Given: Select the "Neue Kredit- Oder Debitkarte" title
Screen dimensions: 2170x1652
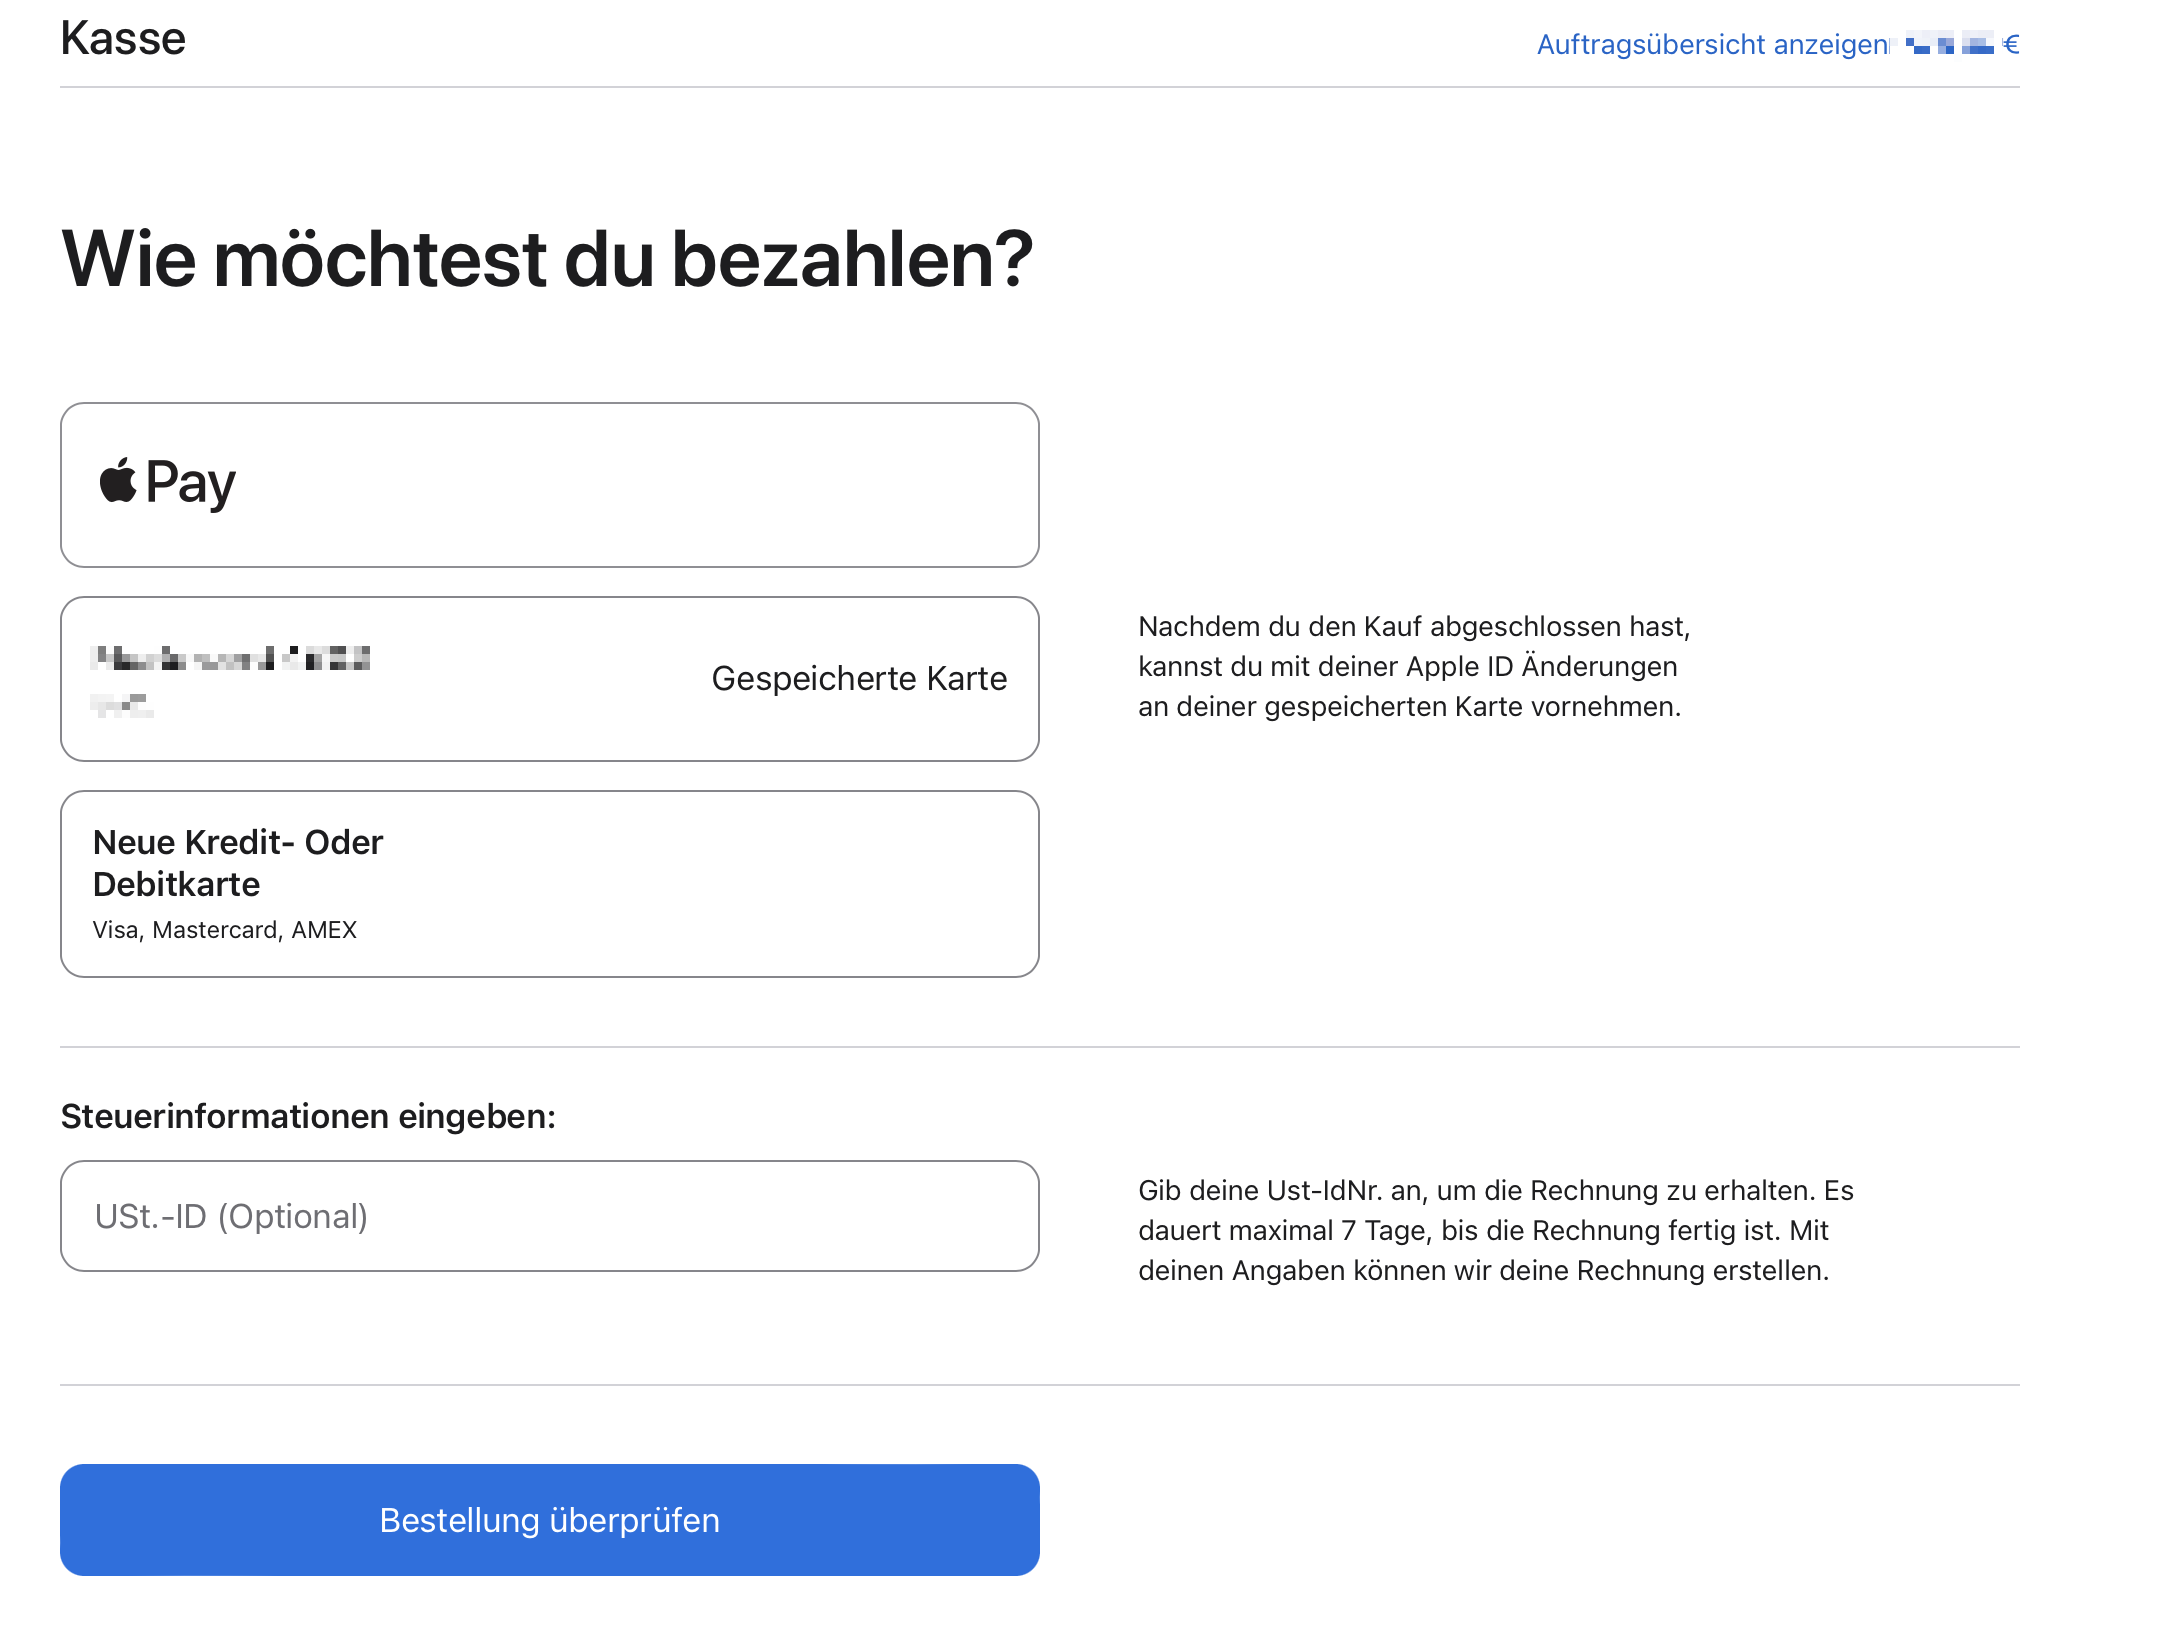Looking at the screenshot, I should tap(238, 863).
